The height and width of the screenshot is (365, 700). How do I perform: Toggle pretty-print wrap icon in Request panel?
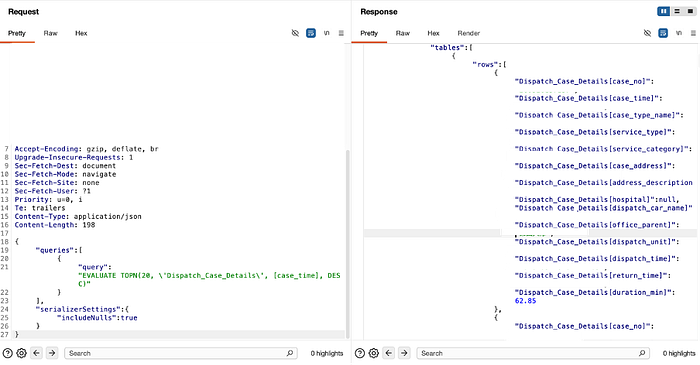[x=311, y=33]
